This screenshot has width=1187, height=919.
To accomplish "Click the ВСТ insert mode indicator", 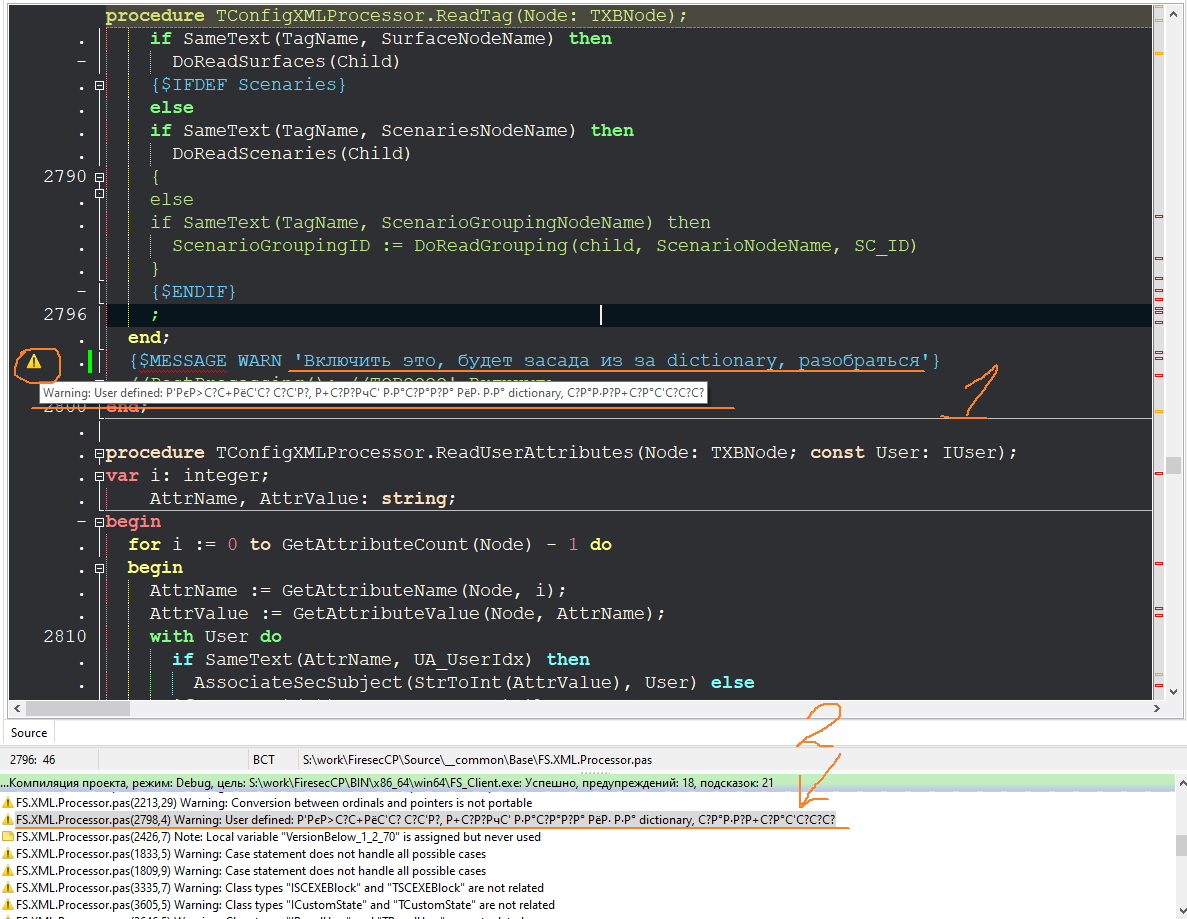I will (x=263, y=759).
